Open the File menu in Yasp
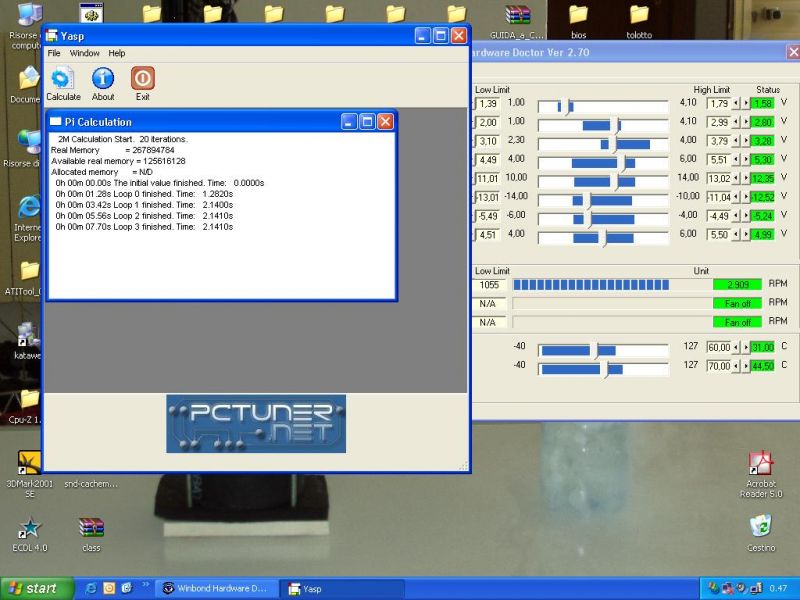Screen dimensions: 800x600 54,53
